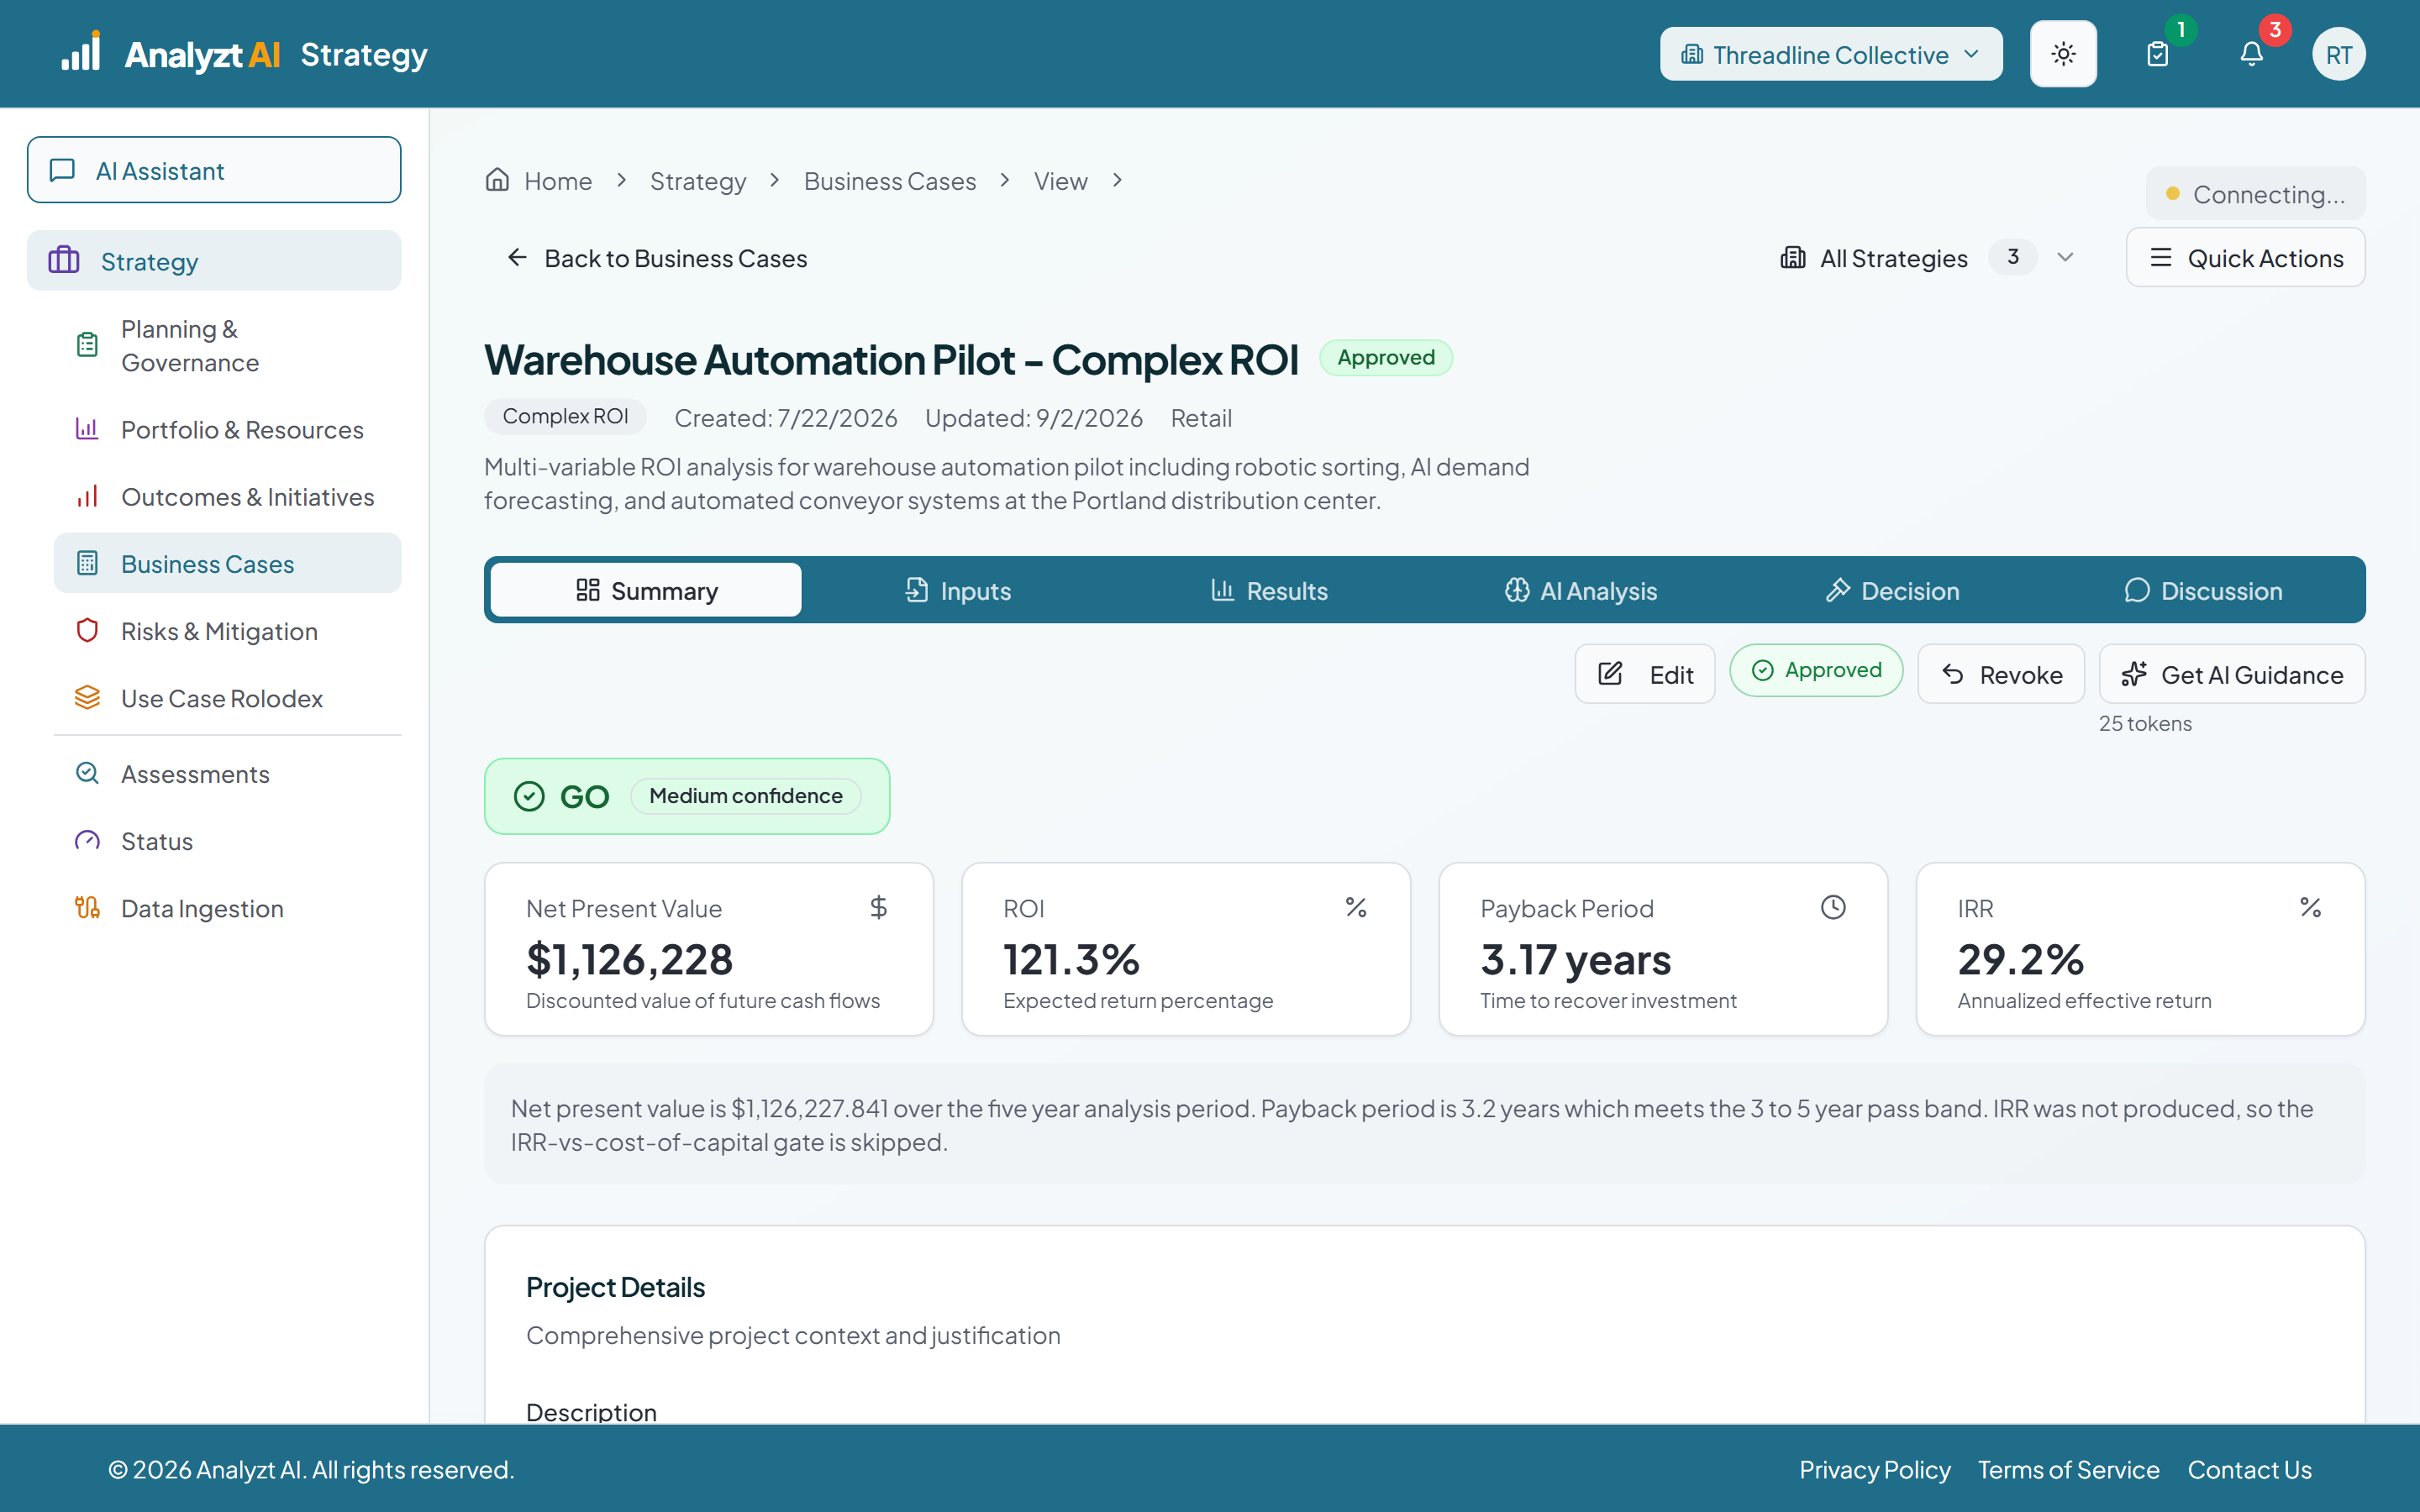Expand the Threadline Collective organization dropdown
This screenshot has width=2420, height=1512.
(x=1831, y=54)
